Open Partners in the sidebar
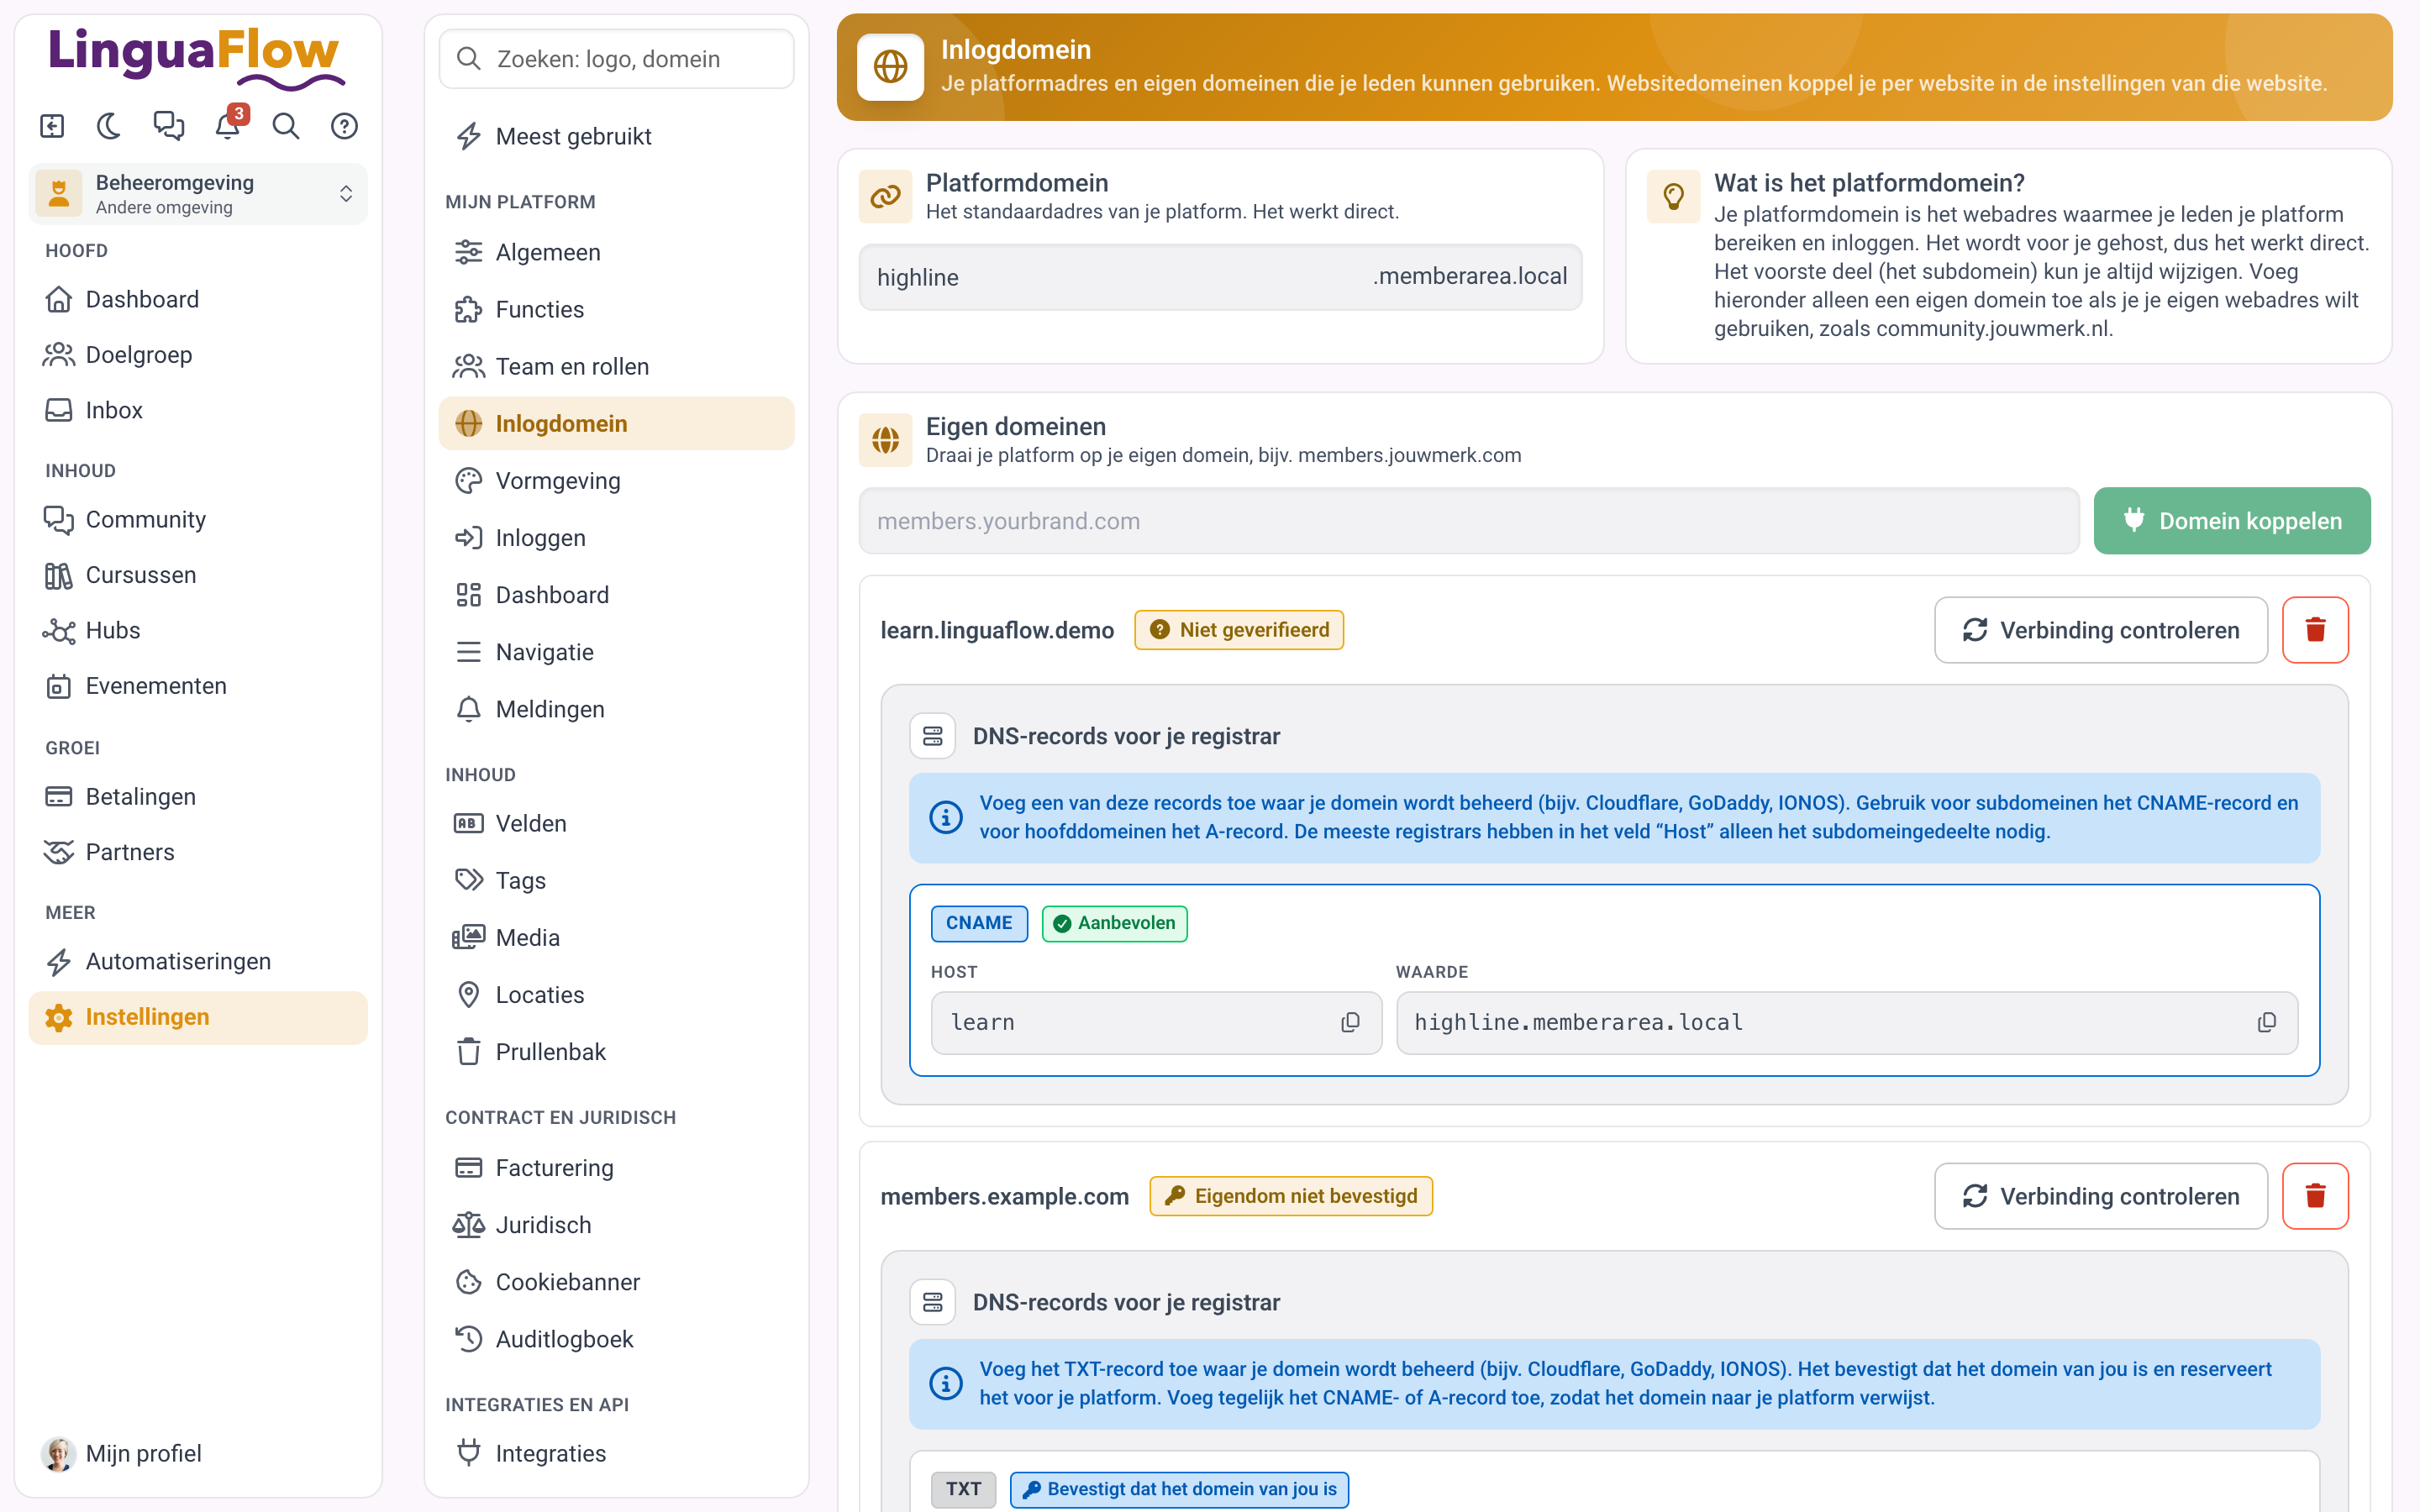 [x=198, y=852]
